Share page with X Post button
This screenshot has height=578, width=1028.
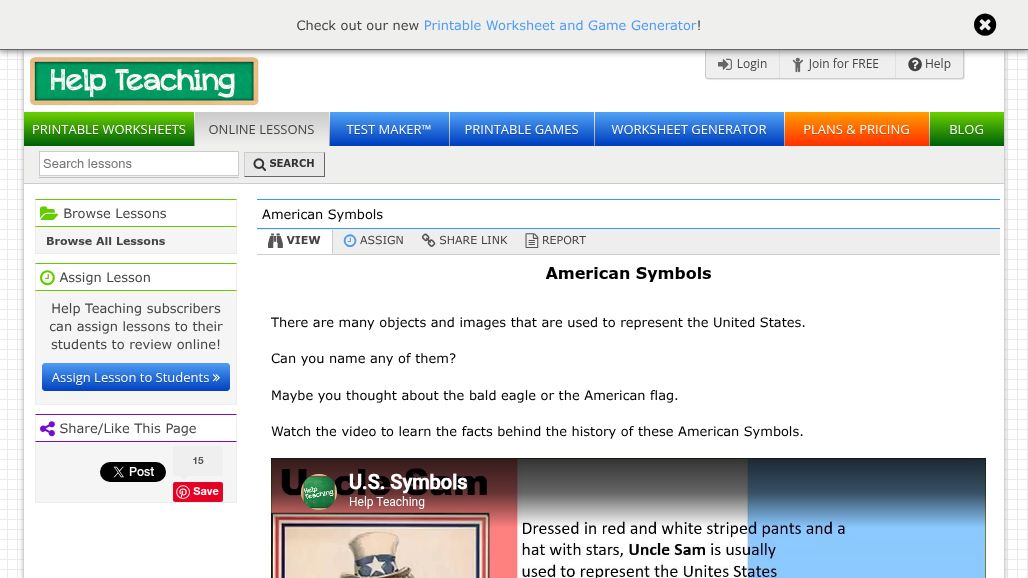click(133, 472)
